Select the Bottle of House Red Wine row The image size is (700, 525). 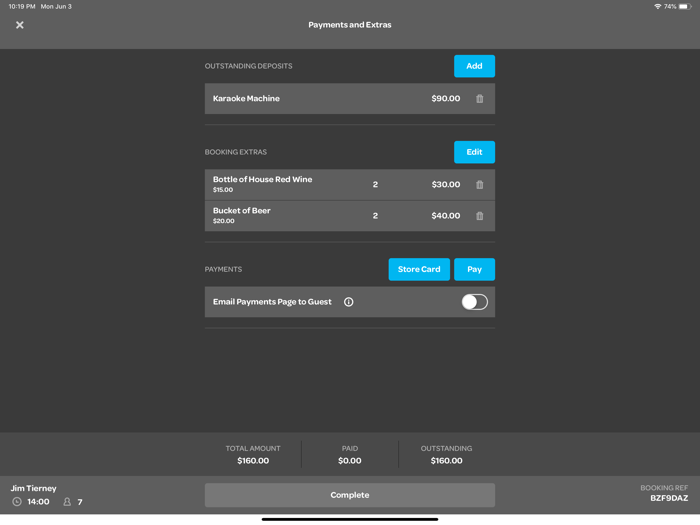coord(350,184)
